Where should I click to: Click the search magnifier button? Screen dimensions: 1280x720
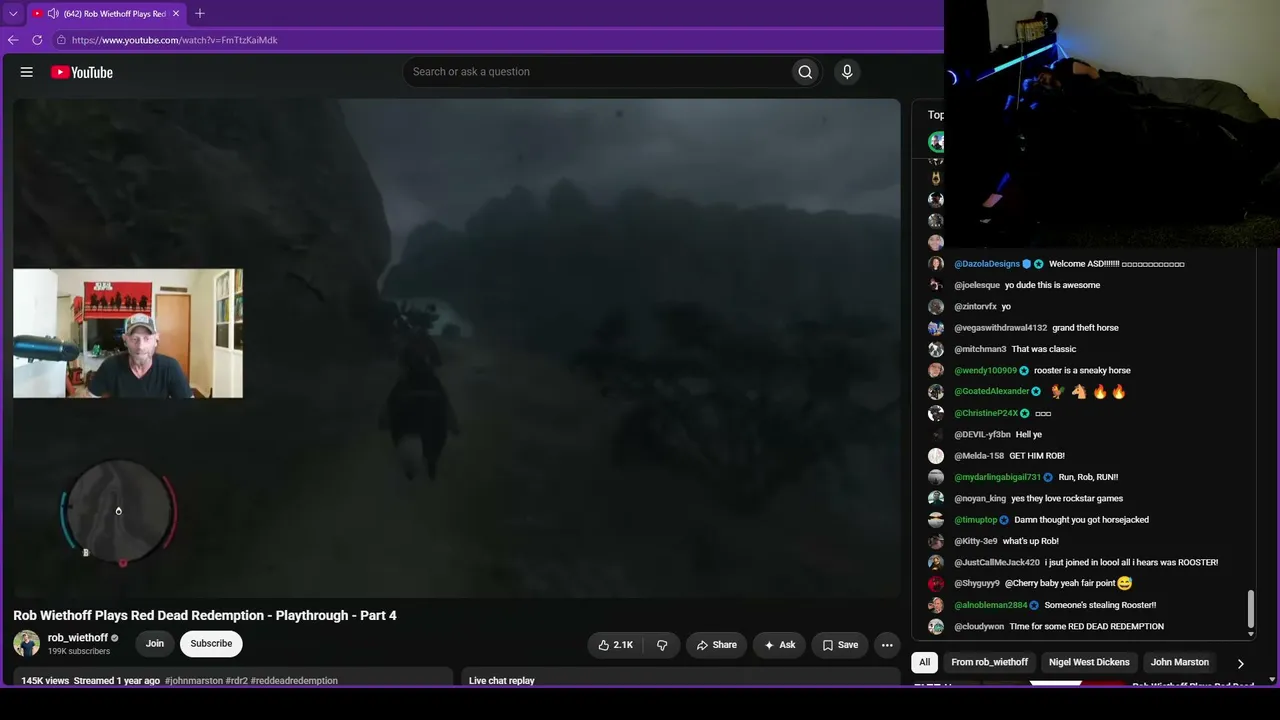coord(805,72)
